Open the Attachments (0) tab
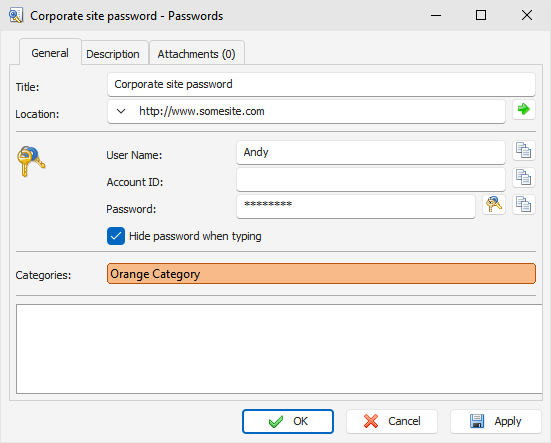Screen dimensions: 551x443 click(x=196, y=54)
